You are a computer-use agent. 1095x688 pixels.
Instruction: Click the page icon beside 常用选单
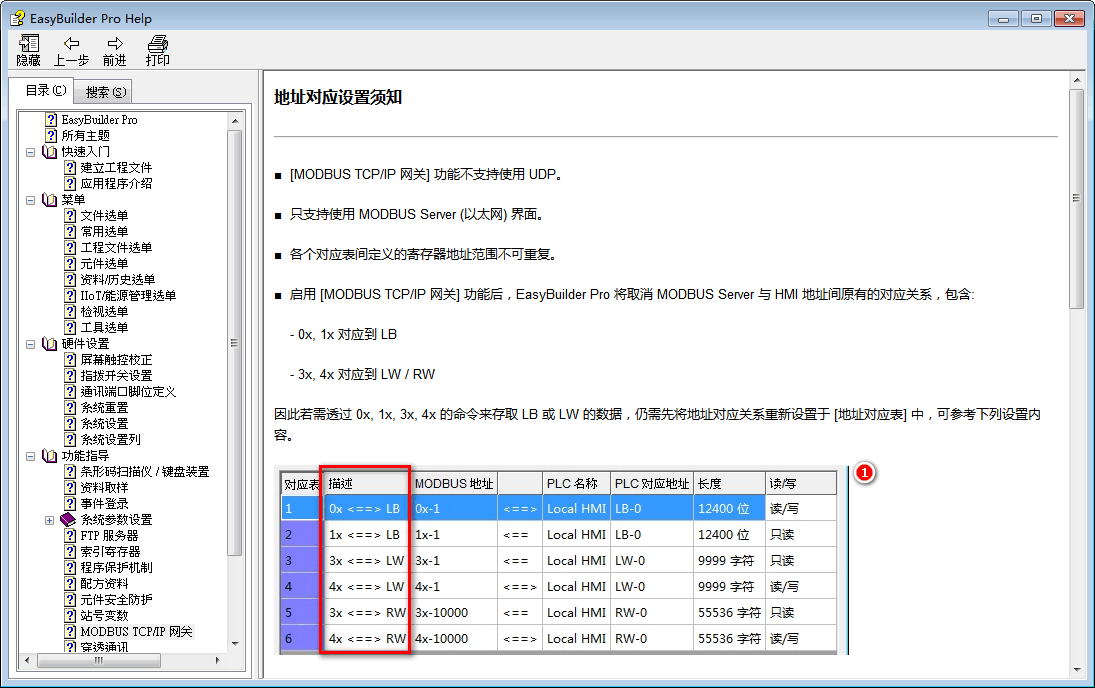click(x=70, y=232)
